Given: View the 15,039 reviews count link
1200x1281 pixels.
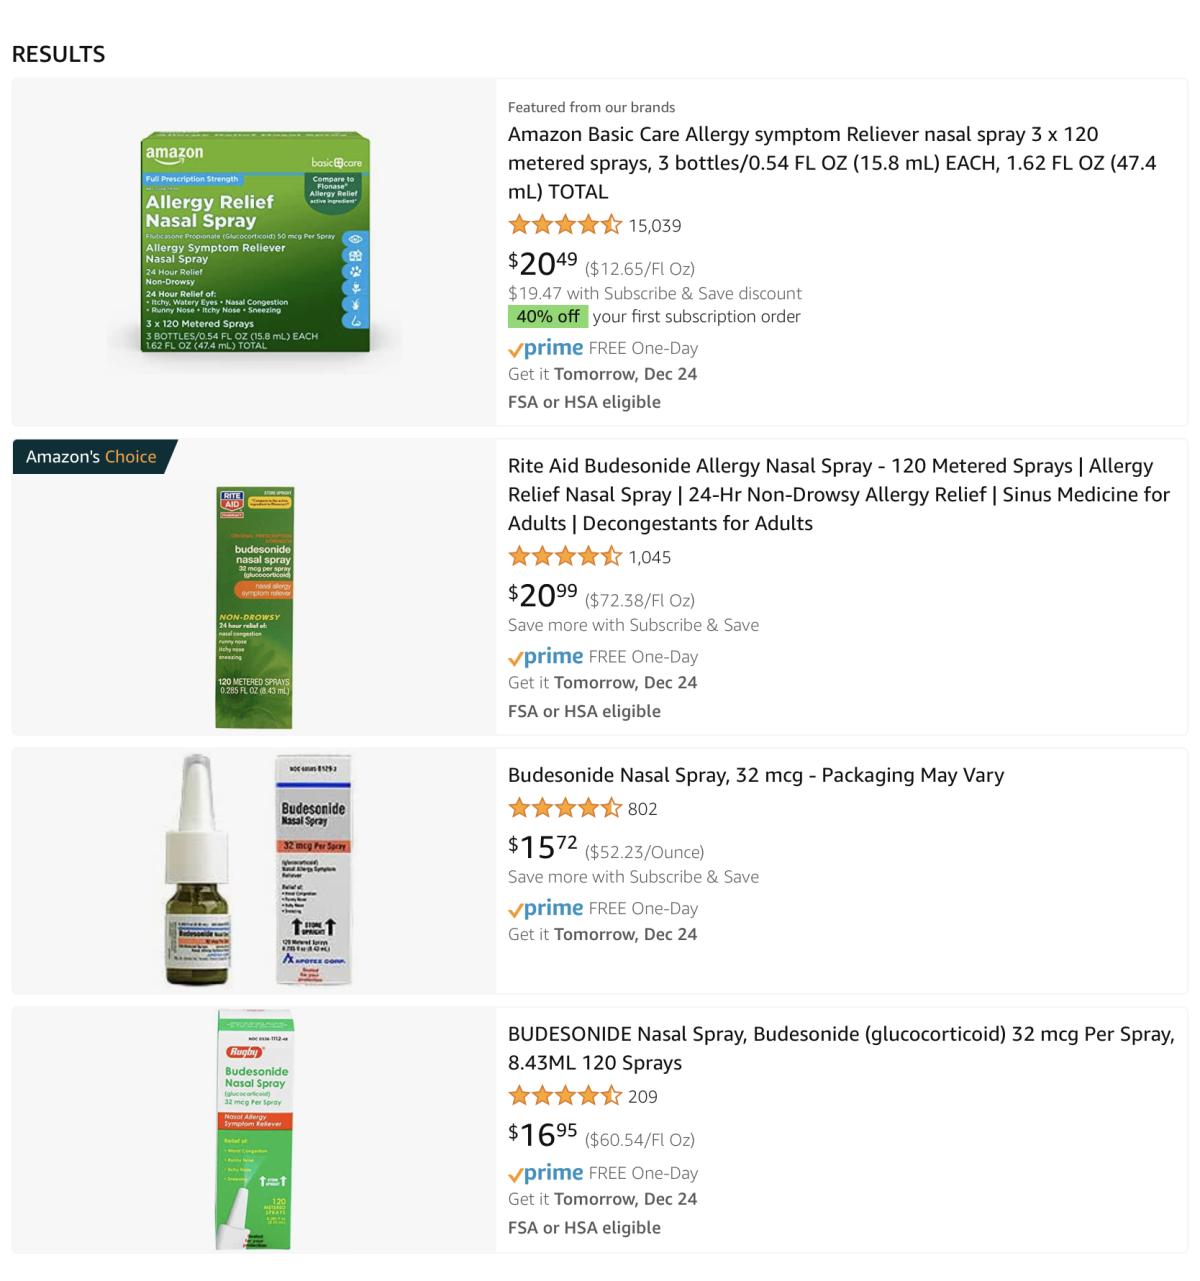Looking at the screenshot, I should tap(655, 226).
